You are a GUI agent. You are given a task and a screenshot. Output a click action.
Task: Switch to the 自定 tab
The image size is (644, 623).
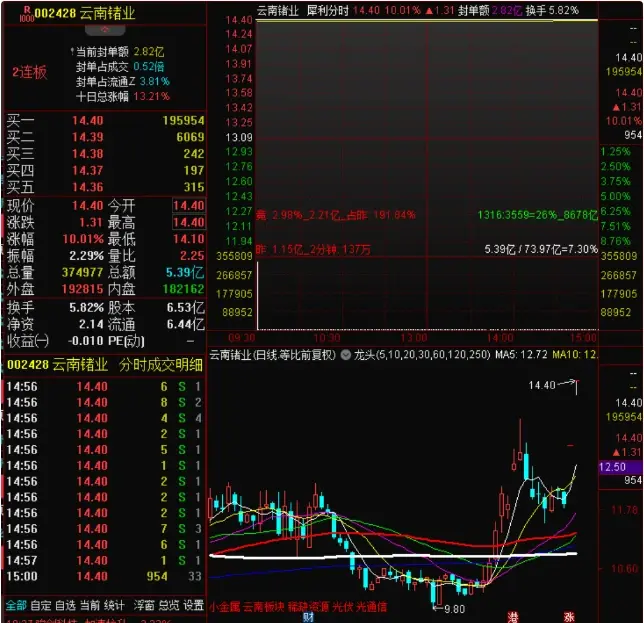click(41, 606)
